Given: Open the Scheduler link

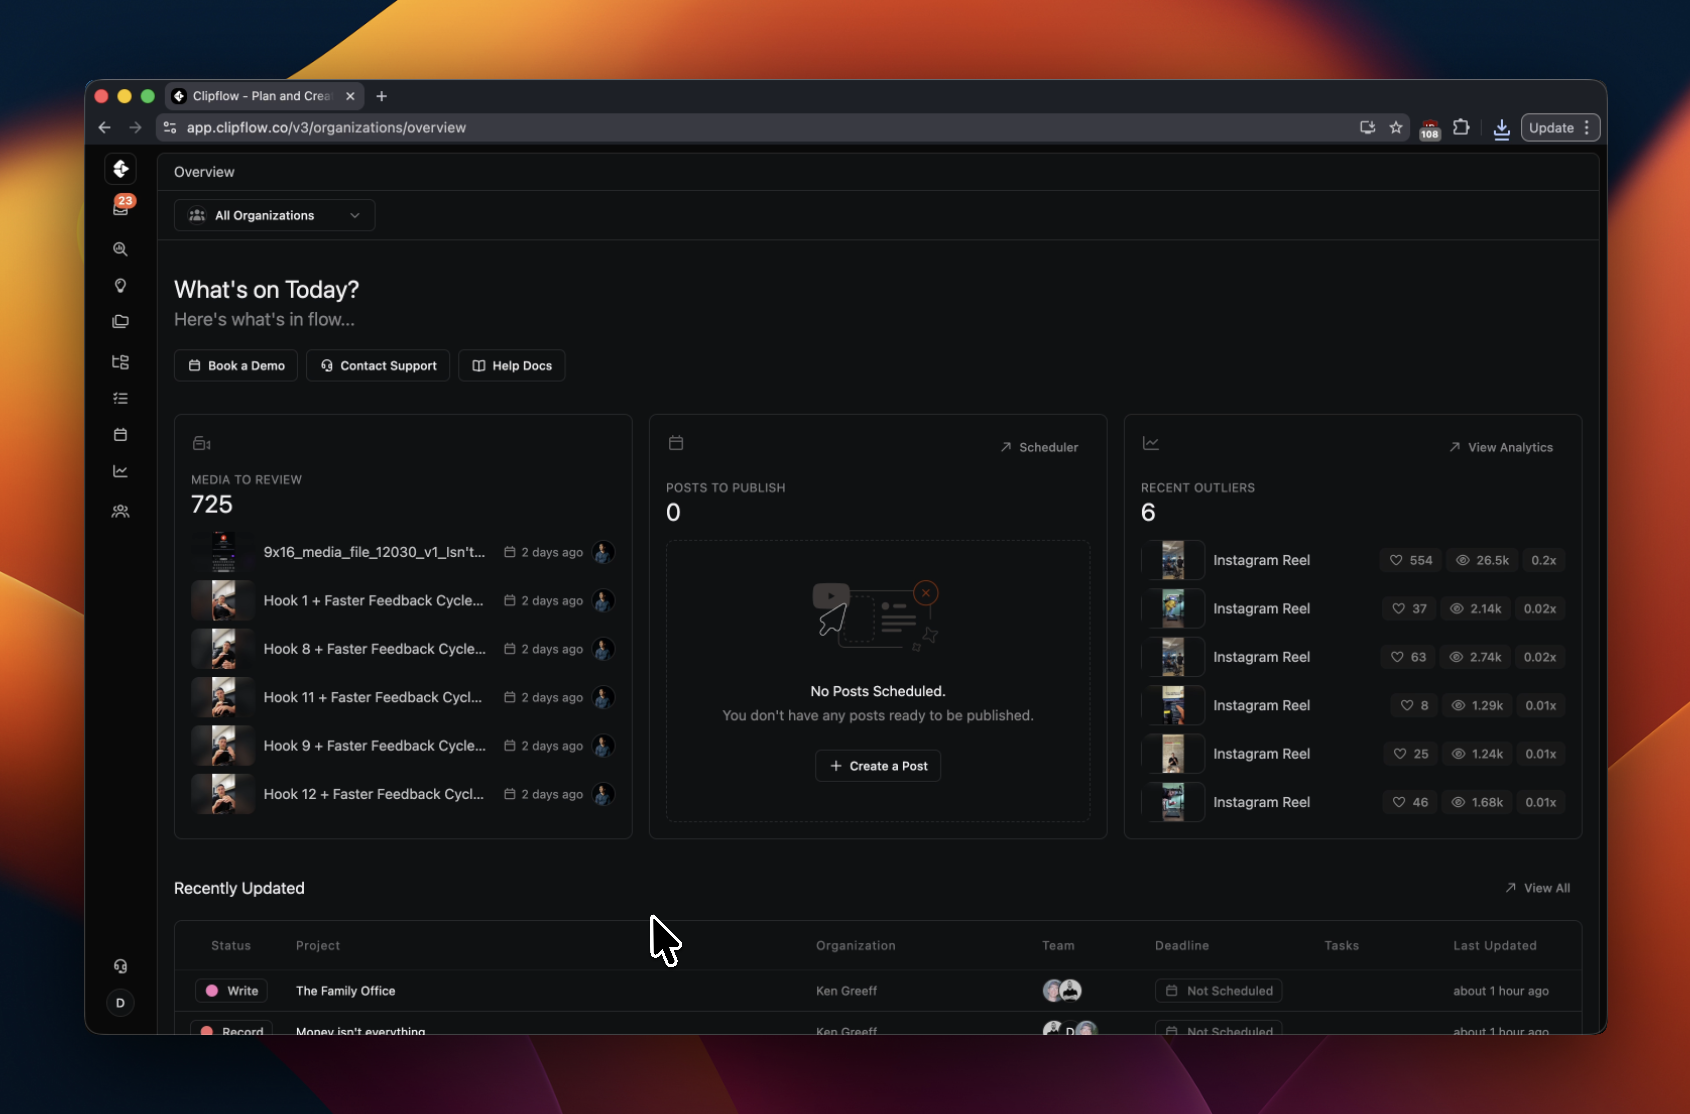Looking at the screenshot, I should 1039,447.
